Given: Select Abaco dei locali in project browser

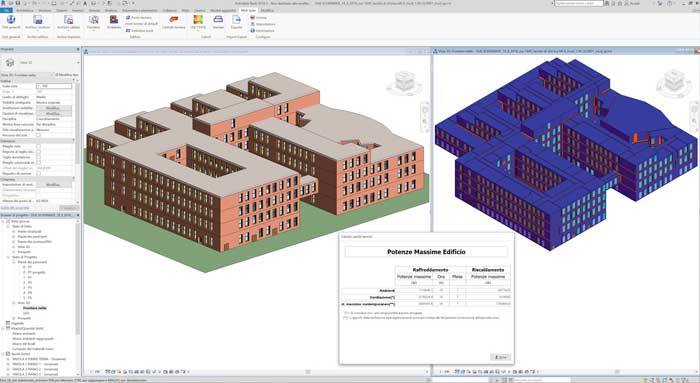Looking at the screenshot, I should point(24,344).
